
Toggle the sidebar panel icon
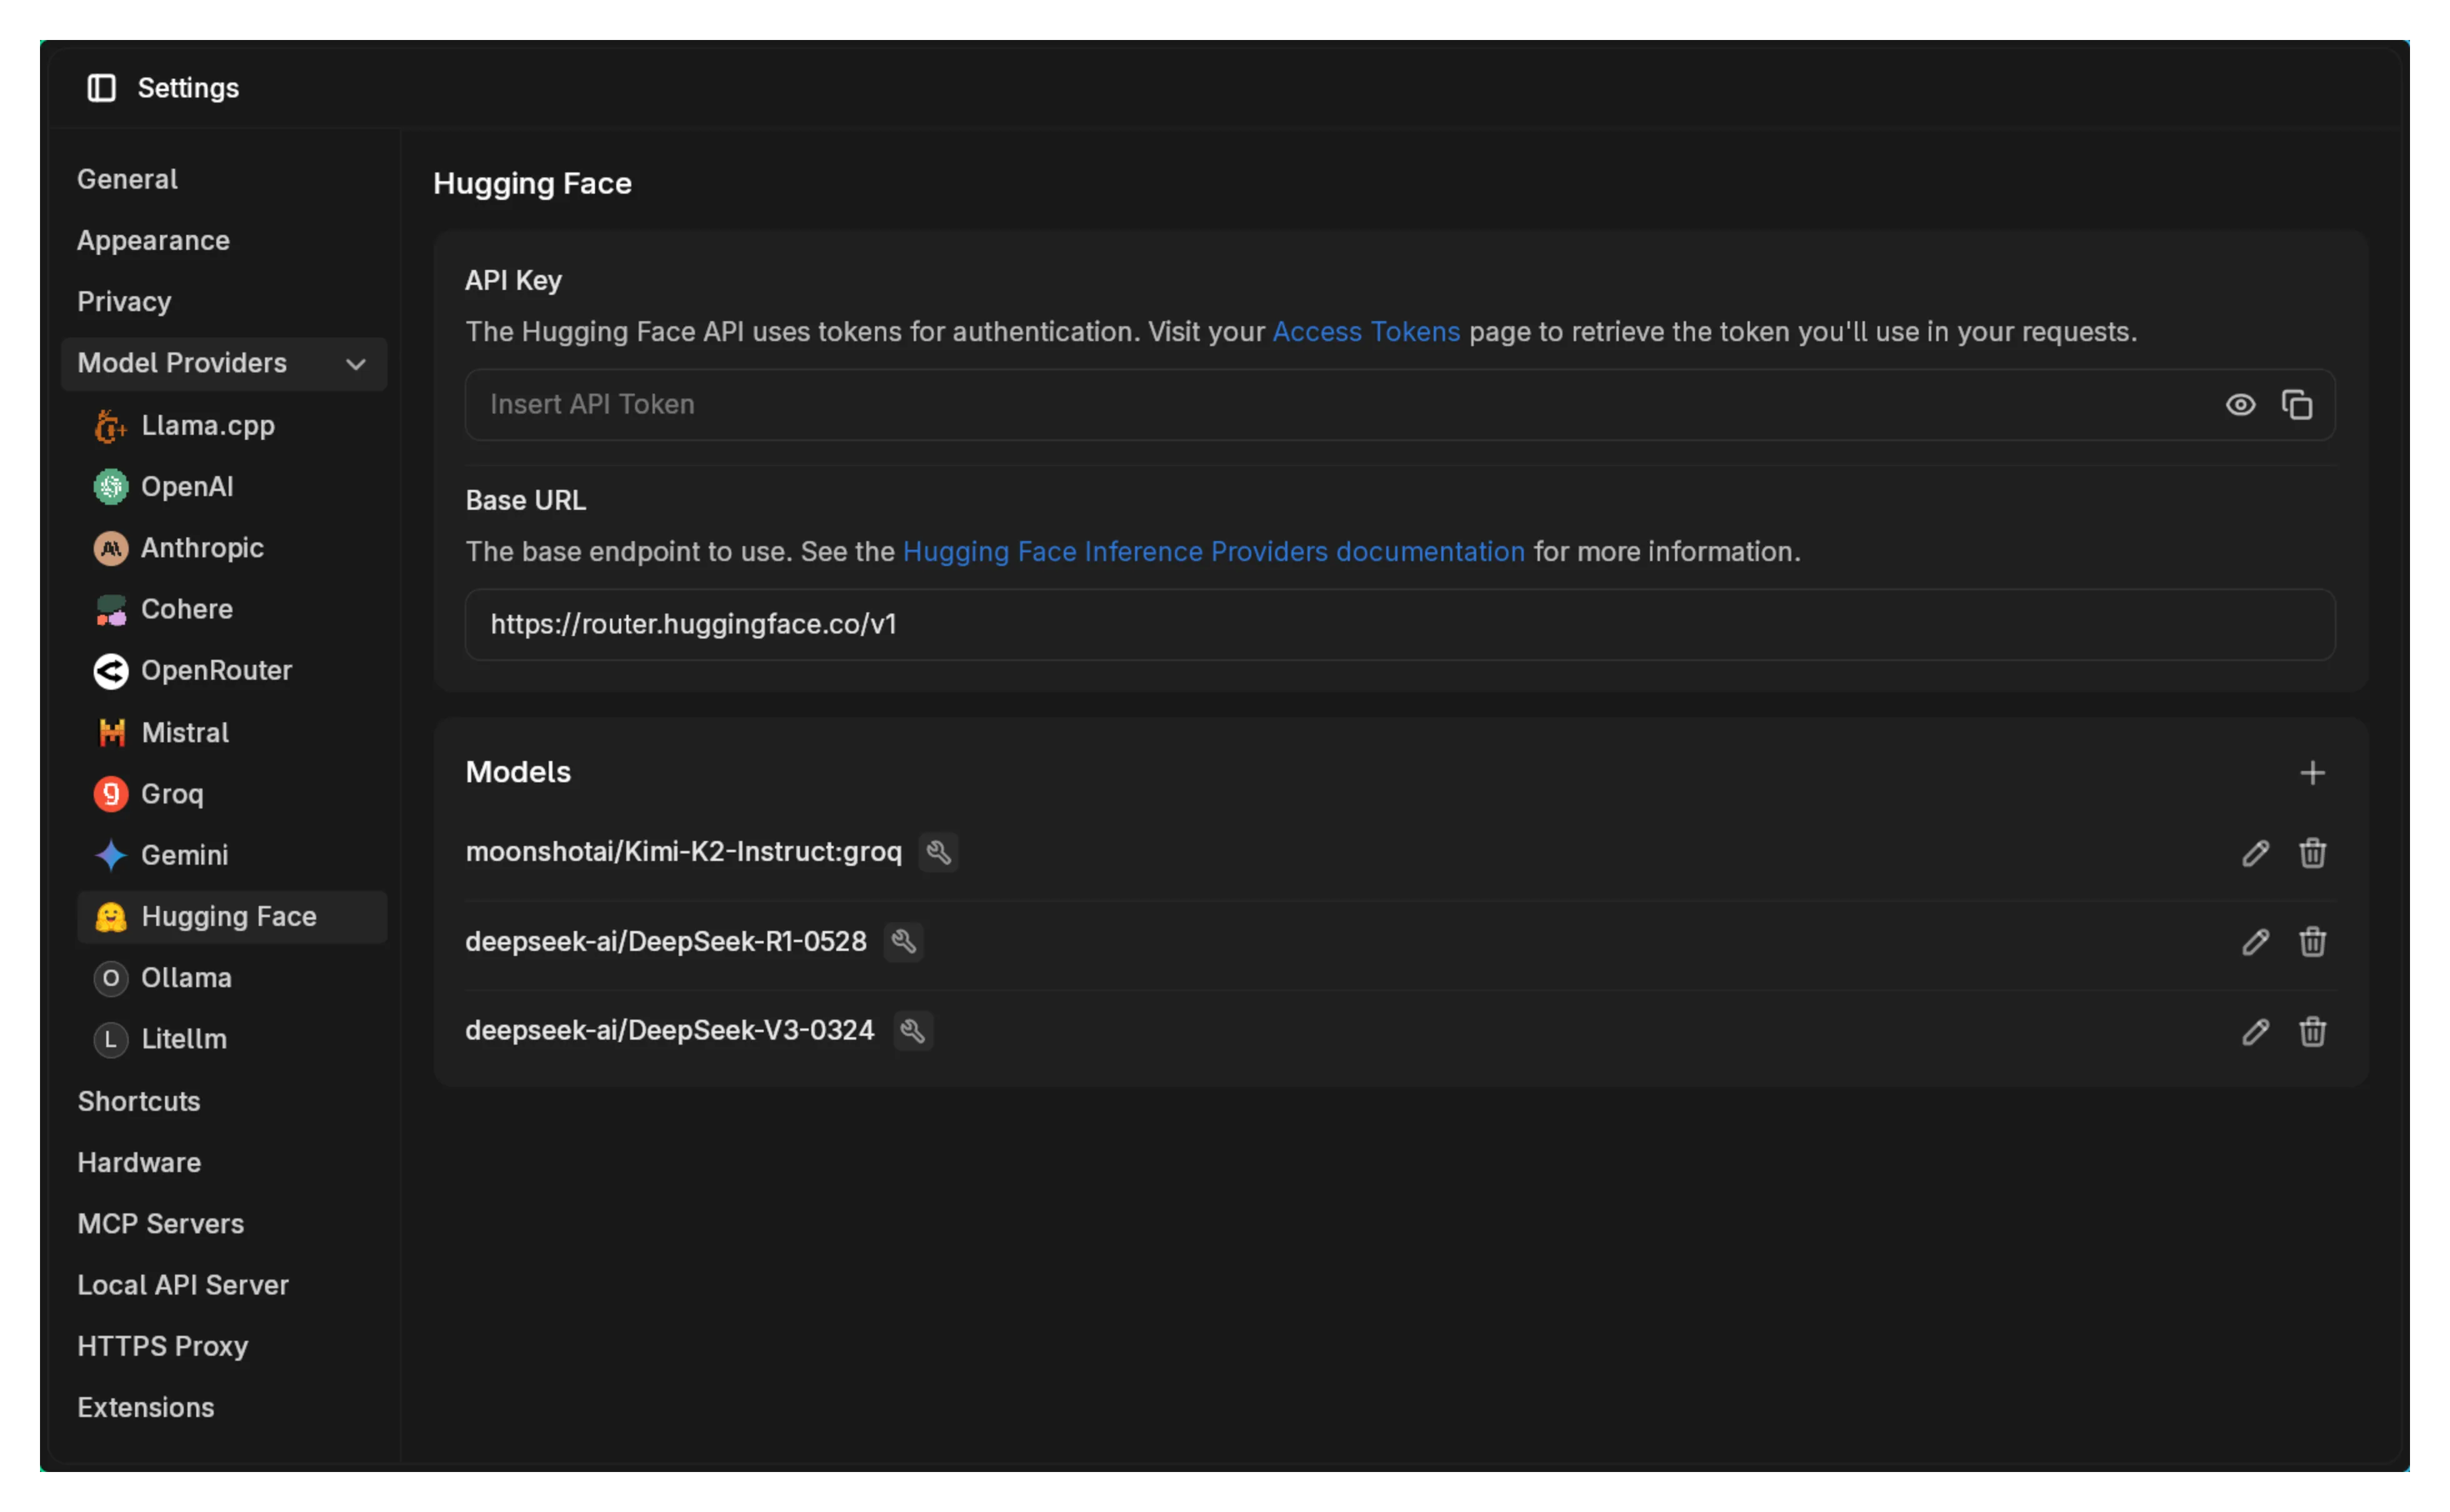tap(101, 88)
